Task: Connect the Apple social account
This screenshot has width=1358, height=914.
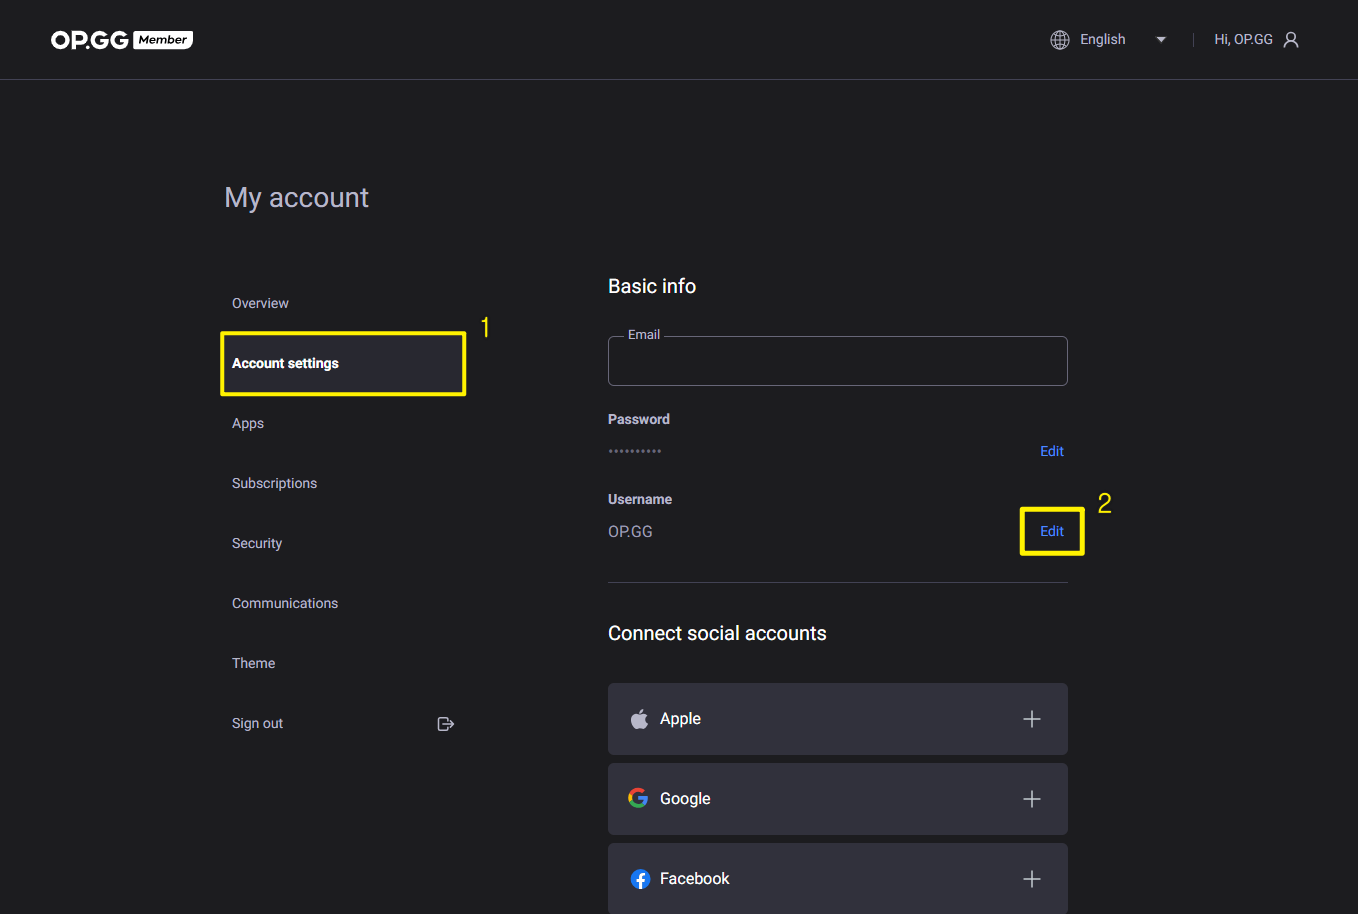Action: 838,719
